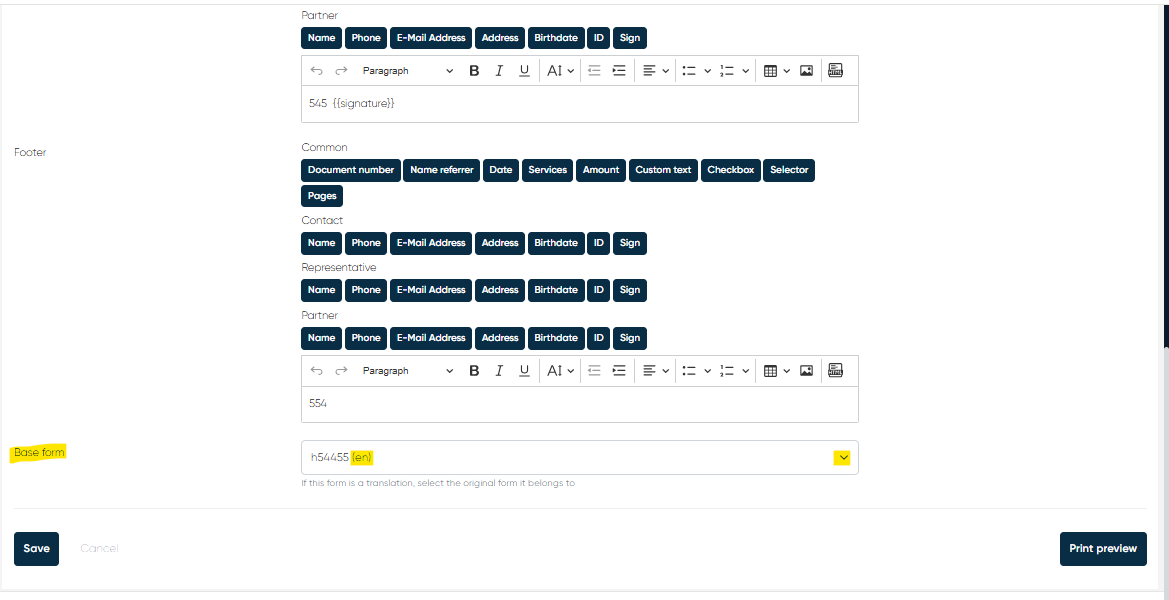Toggle bold in the editor containing {{signature}}
The height and width of the screenshot is (600, 1169).
(x=474, y=71)
